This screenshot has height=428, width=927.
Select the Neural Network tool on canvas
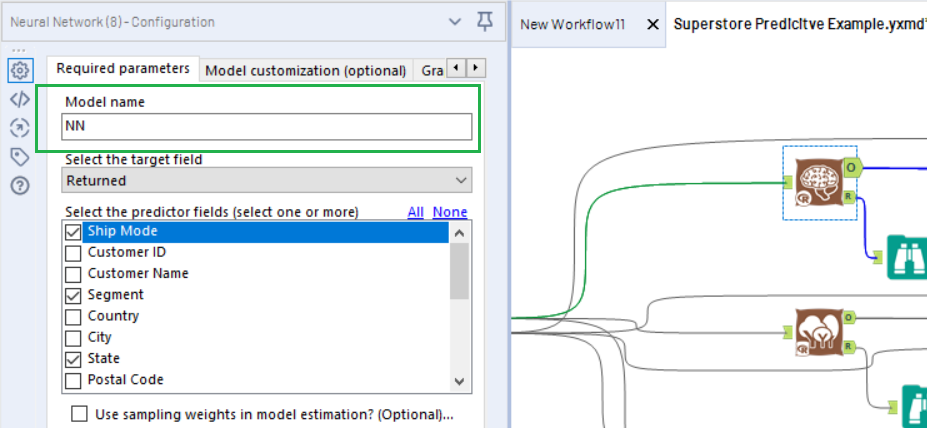pos(818,183)
